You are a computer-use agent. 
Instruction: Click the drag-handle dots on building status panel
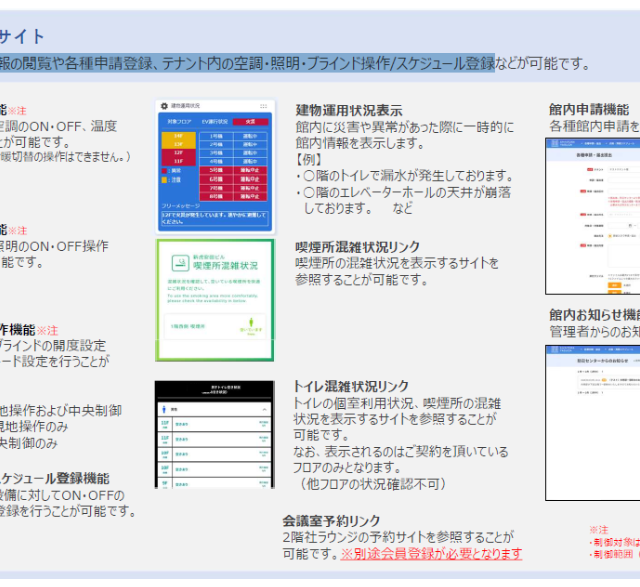265,105
